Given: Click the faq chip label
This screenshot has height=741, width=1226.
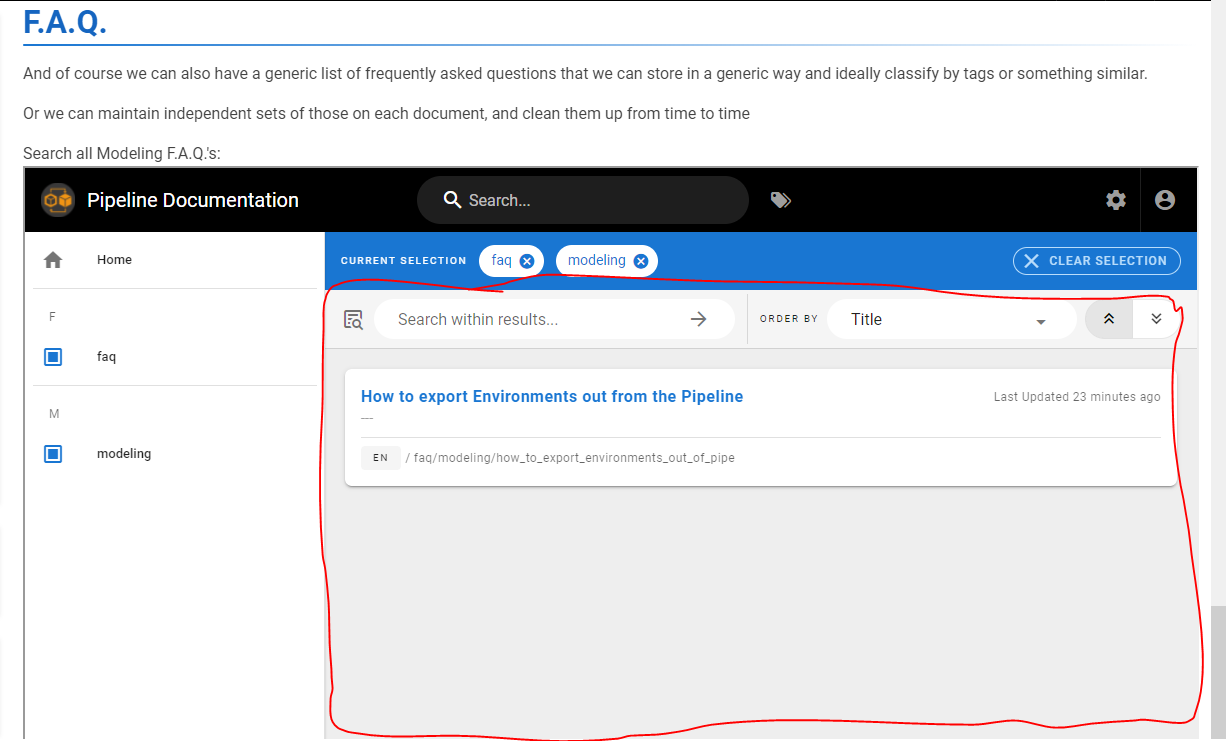Looking at the screenshot, I should [502, 260].
